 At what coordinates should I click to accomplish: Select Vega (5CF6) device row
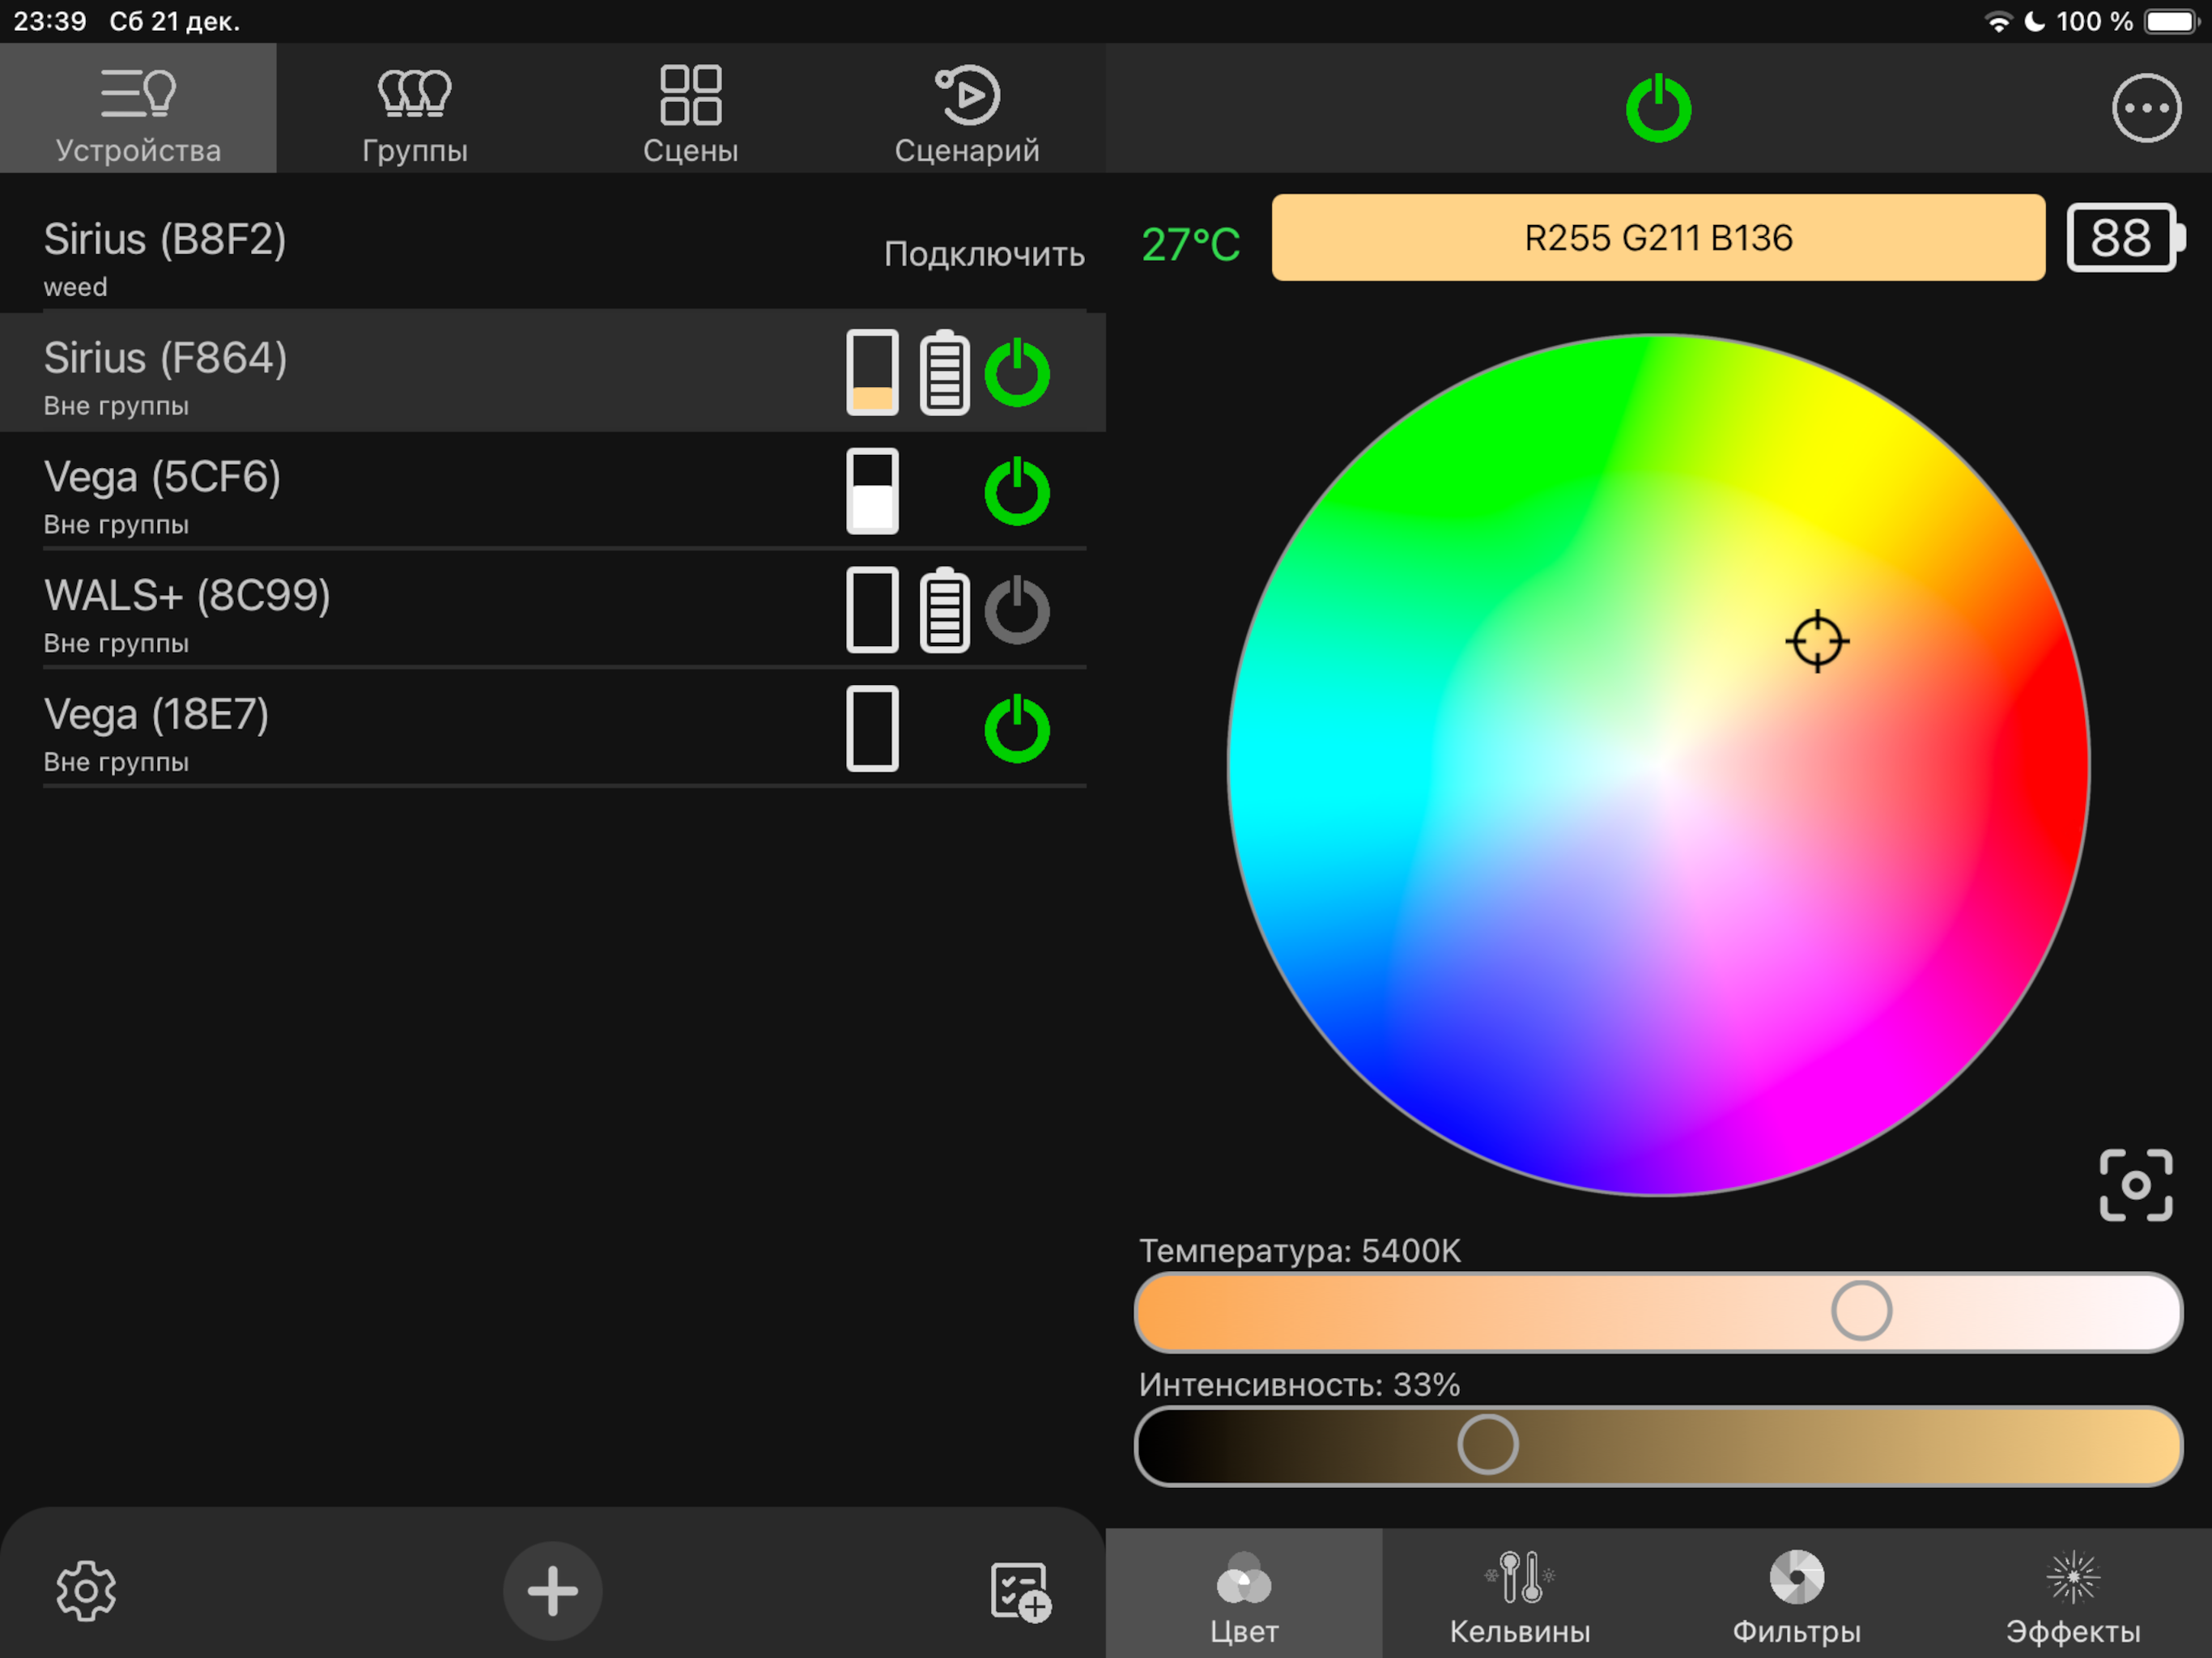[x=553, y=491]
